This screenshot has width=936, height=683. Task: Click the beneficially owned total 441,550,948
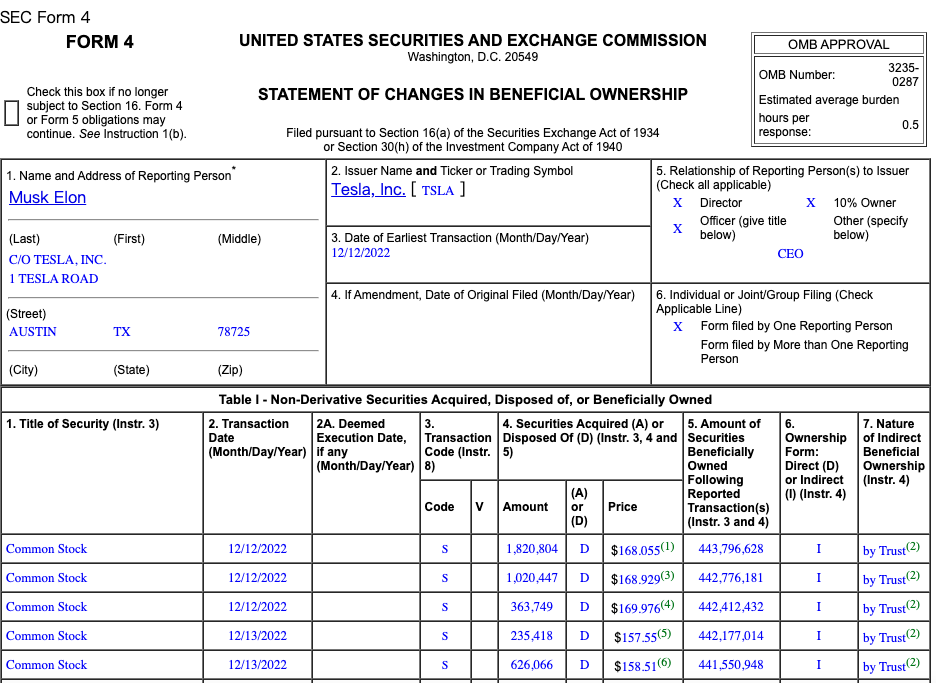click(x=731, y=664)
